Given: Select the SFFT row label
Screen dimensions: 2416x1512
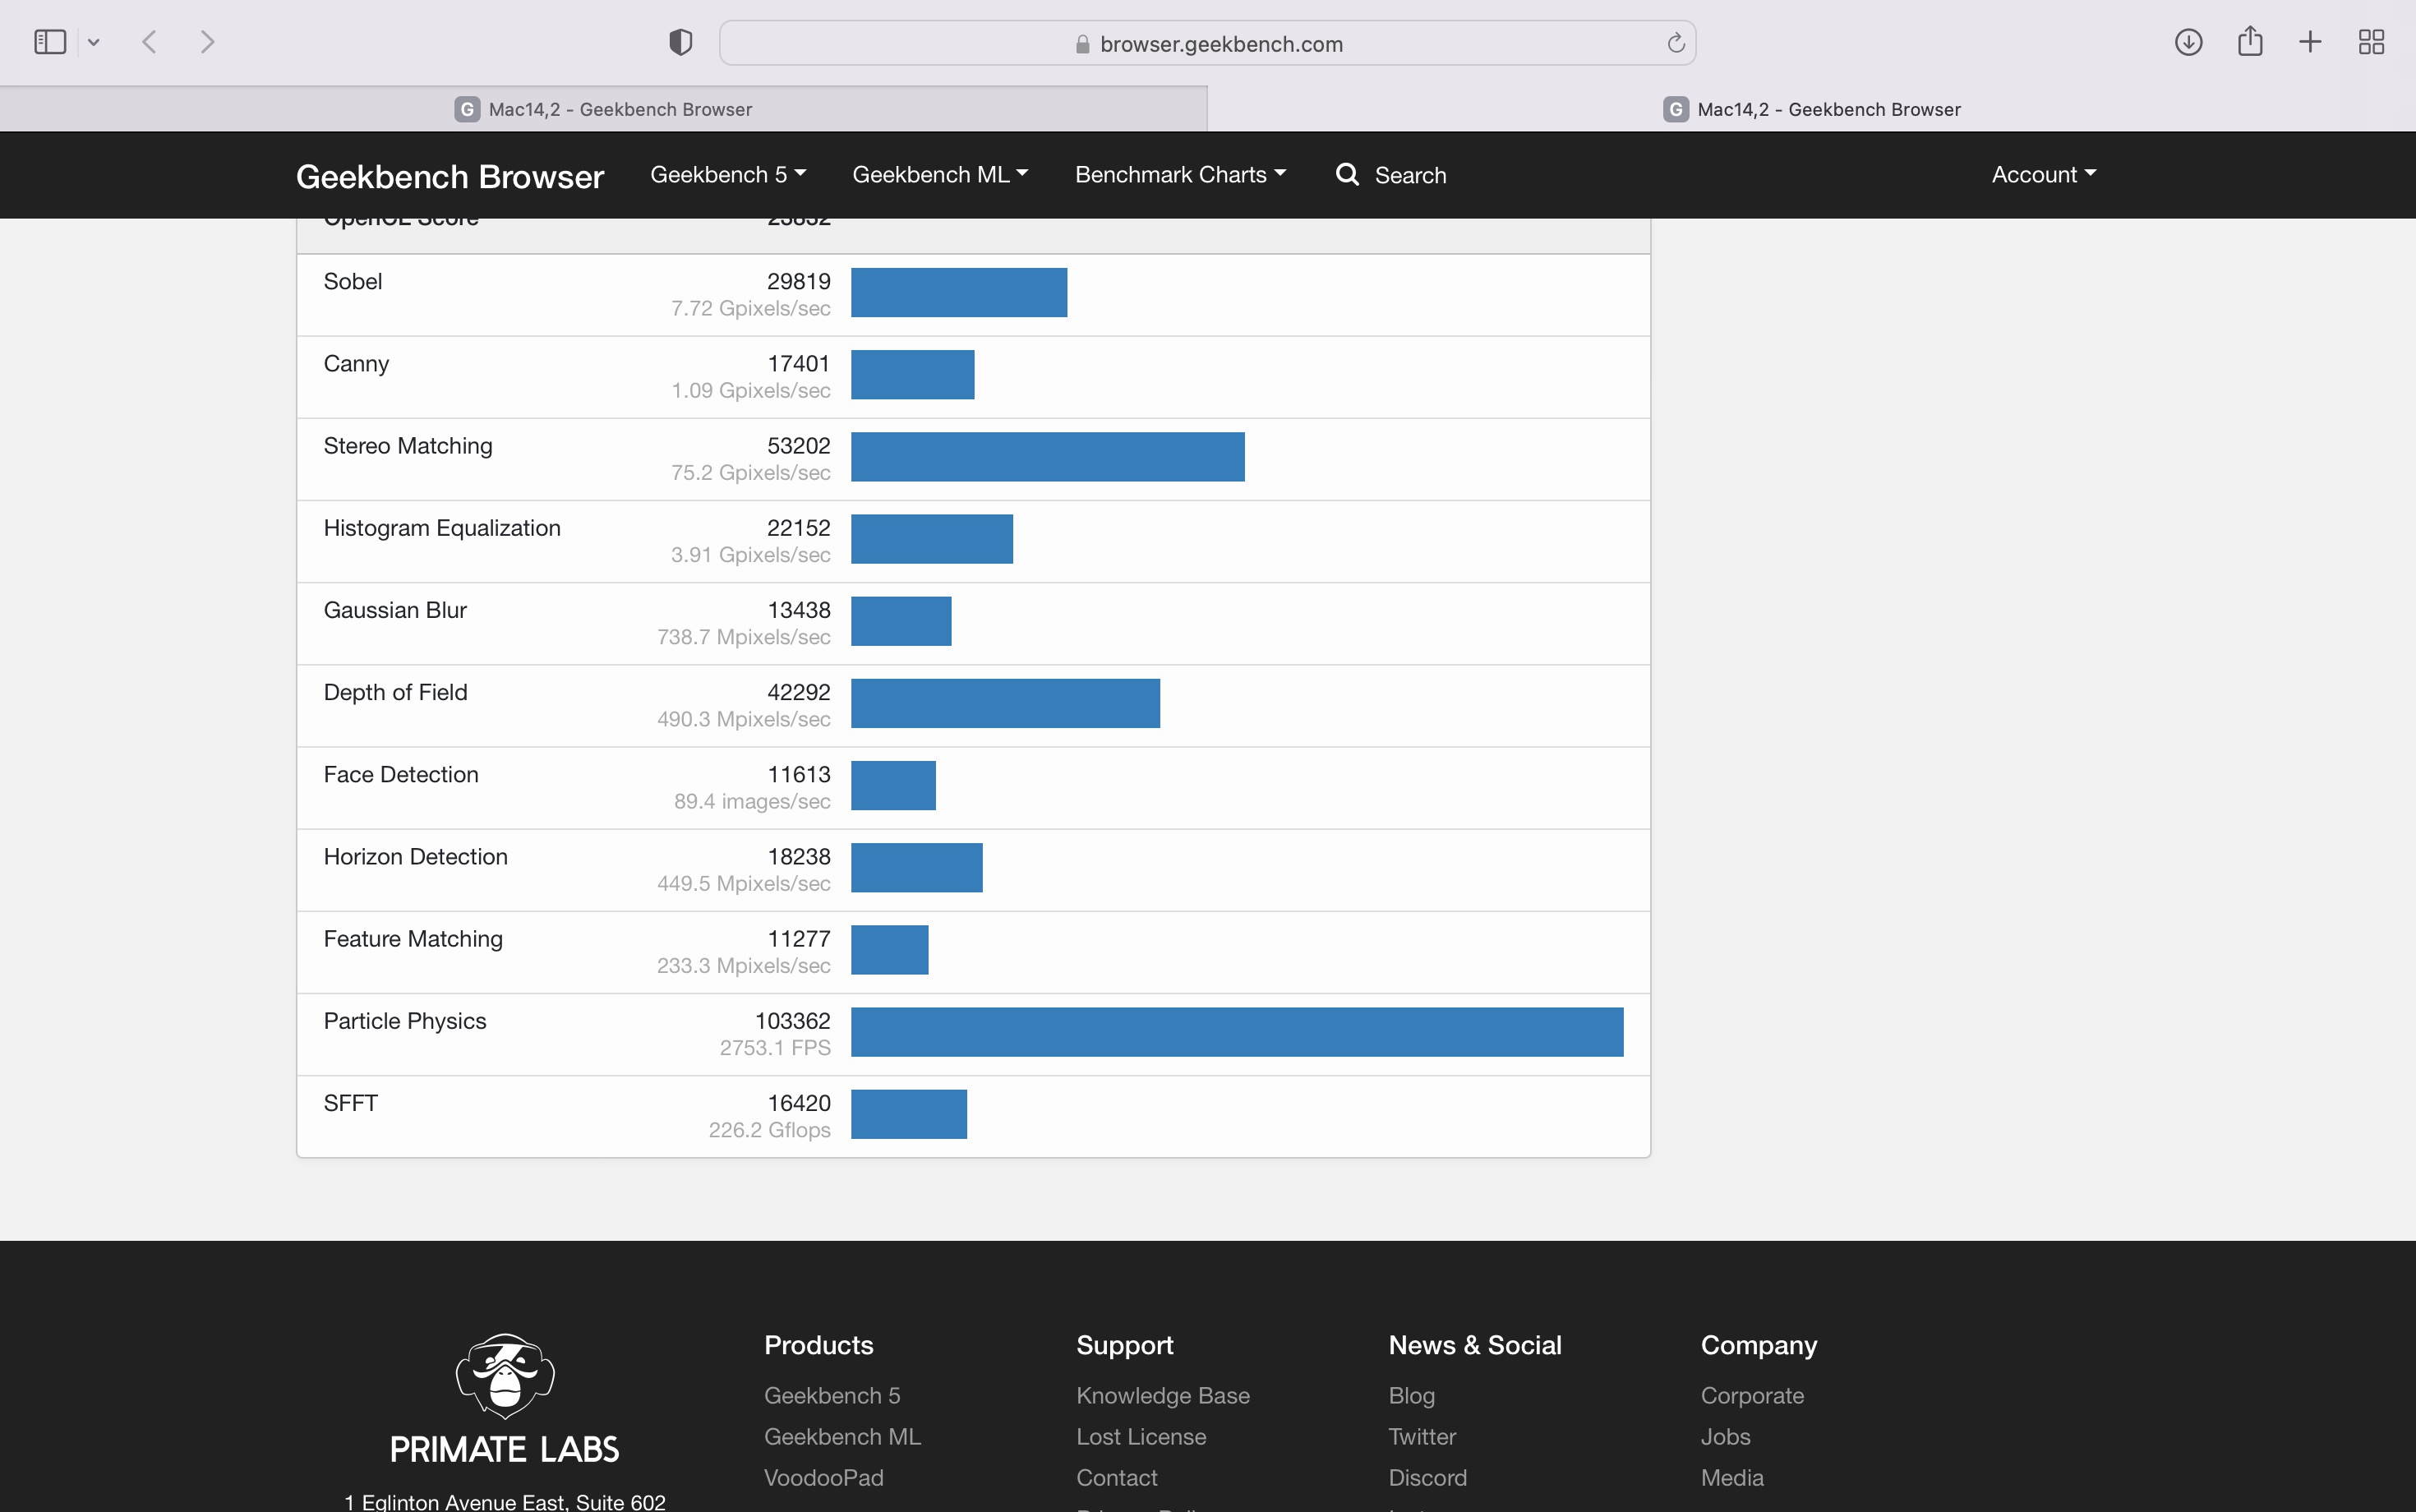Looking at the screenshot, I should [350, 1103].
